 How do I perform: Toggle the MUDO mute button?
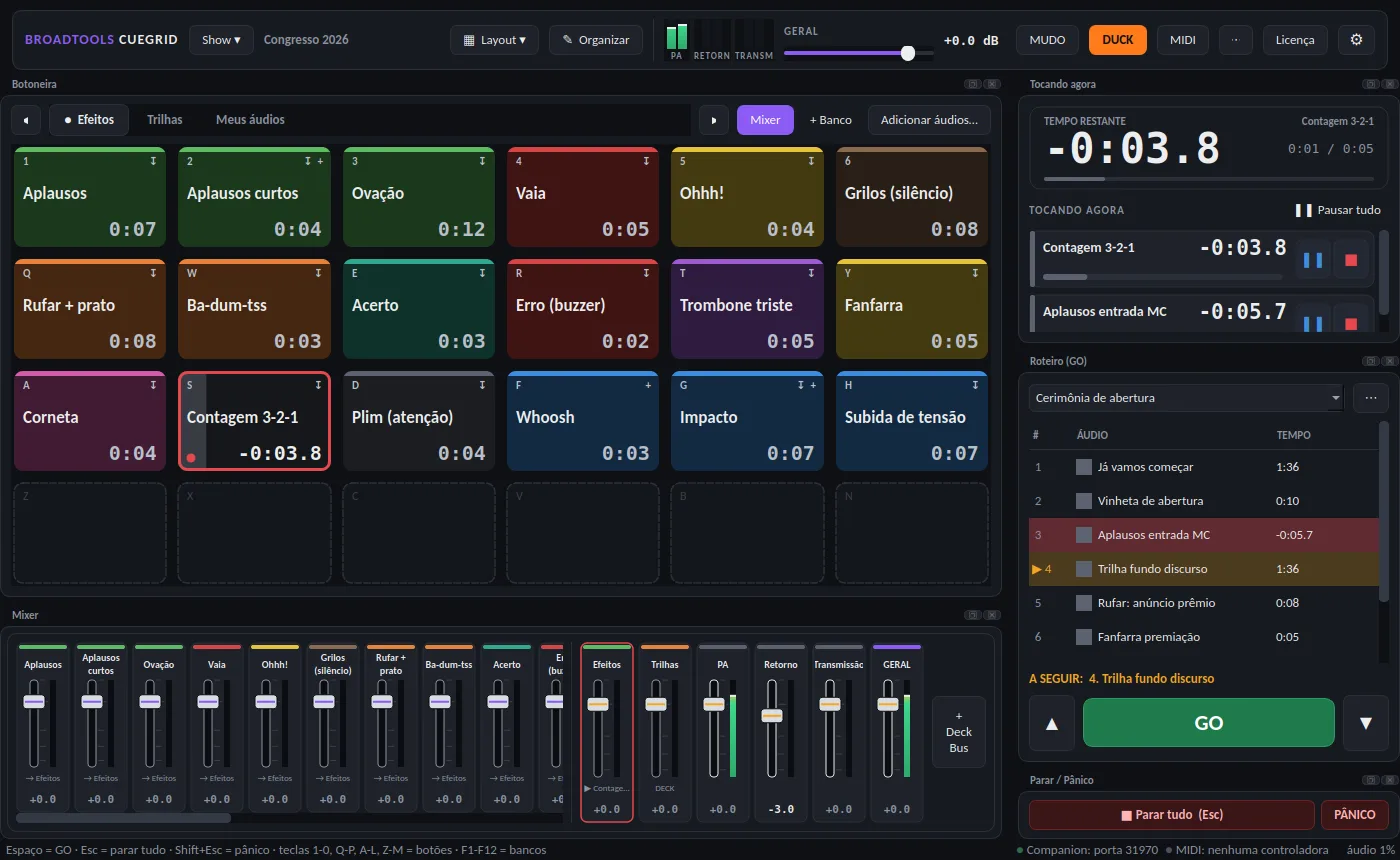pos(1047,40)
